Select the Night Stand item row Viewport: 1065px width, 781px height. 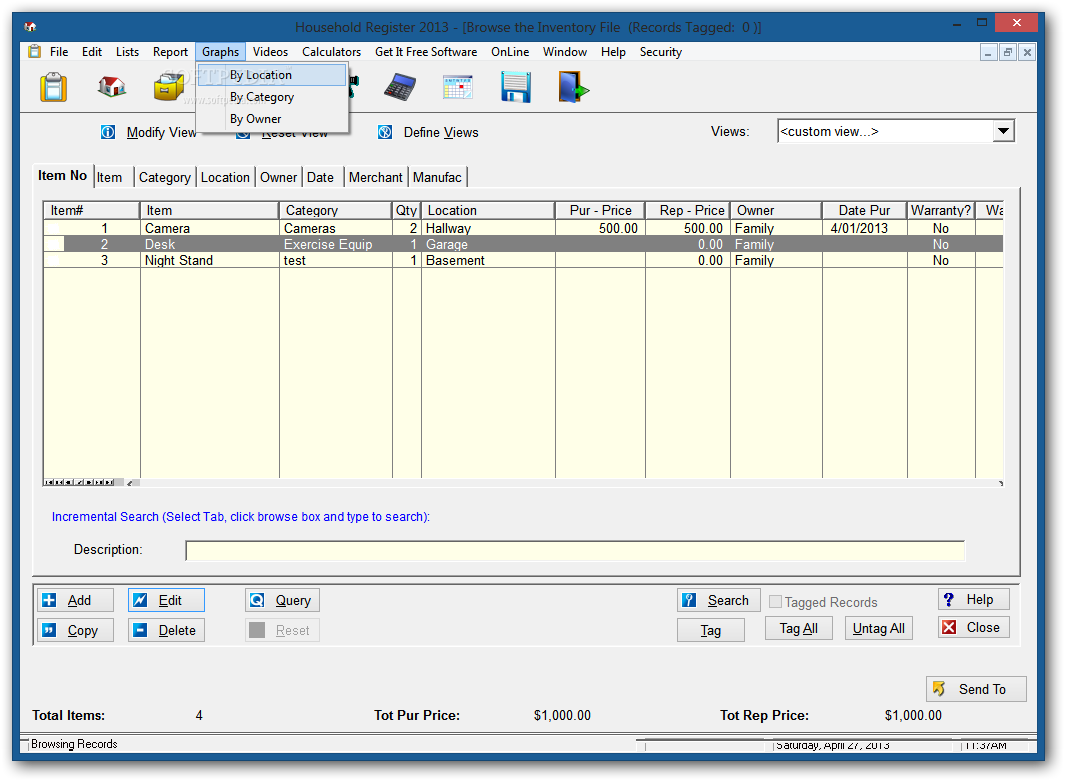[523, 260]
